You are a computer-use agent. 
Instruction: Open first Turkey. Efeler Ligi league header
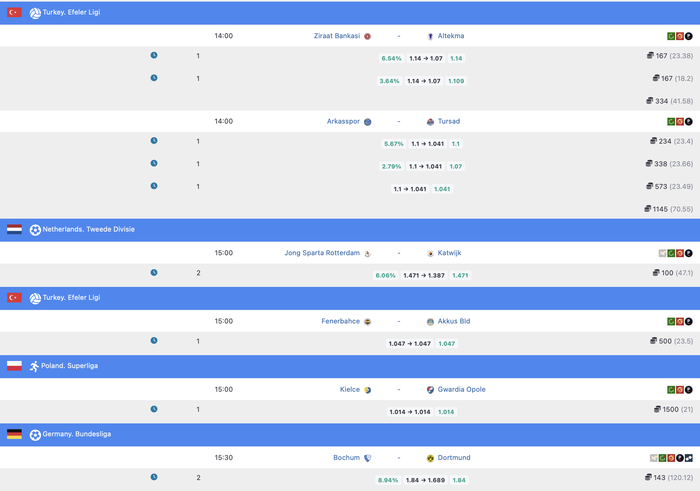coord(71,12)
